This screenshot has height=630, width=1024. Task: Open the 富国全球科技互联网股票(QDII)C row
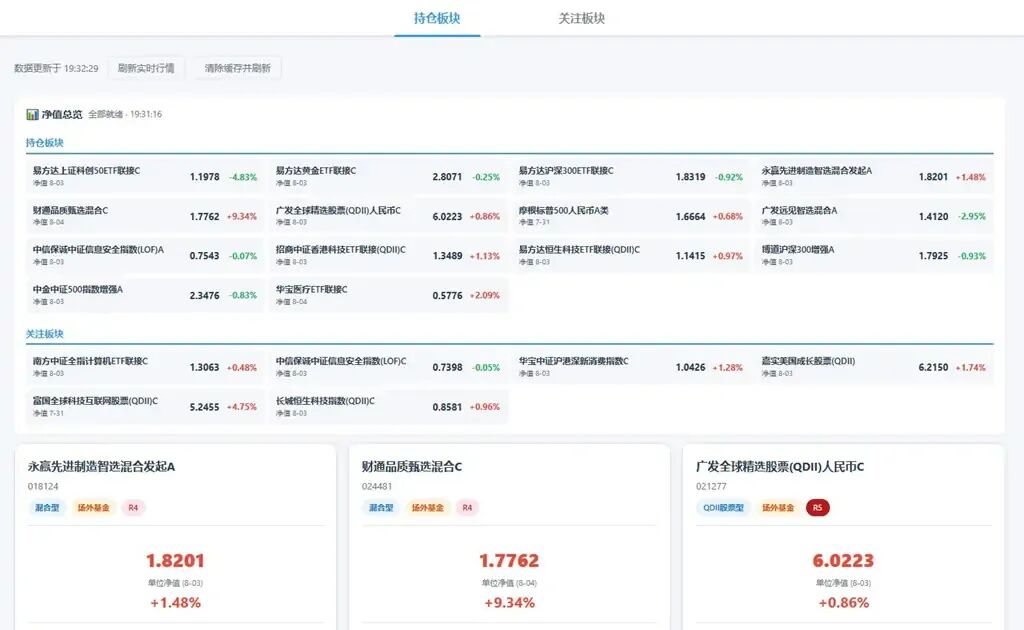point(145,406)
